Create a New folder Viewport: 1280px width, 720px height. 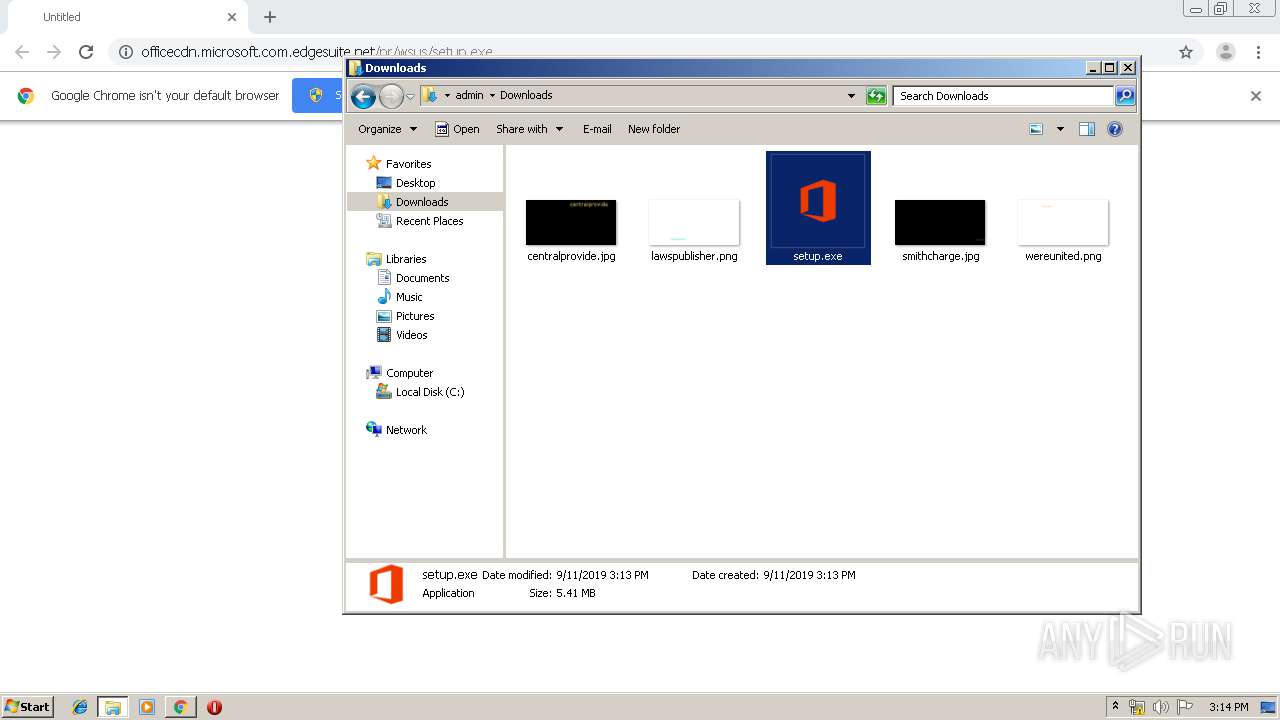[654, 129]
